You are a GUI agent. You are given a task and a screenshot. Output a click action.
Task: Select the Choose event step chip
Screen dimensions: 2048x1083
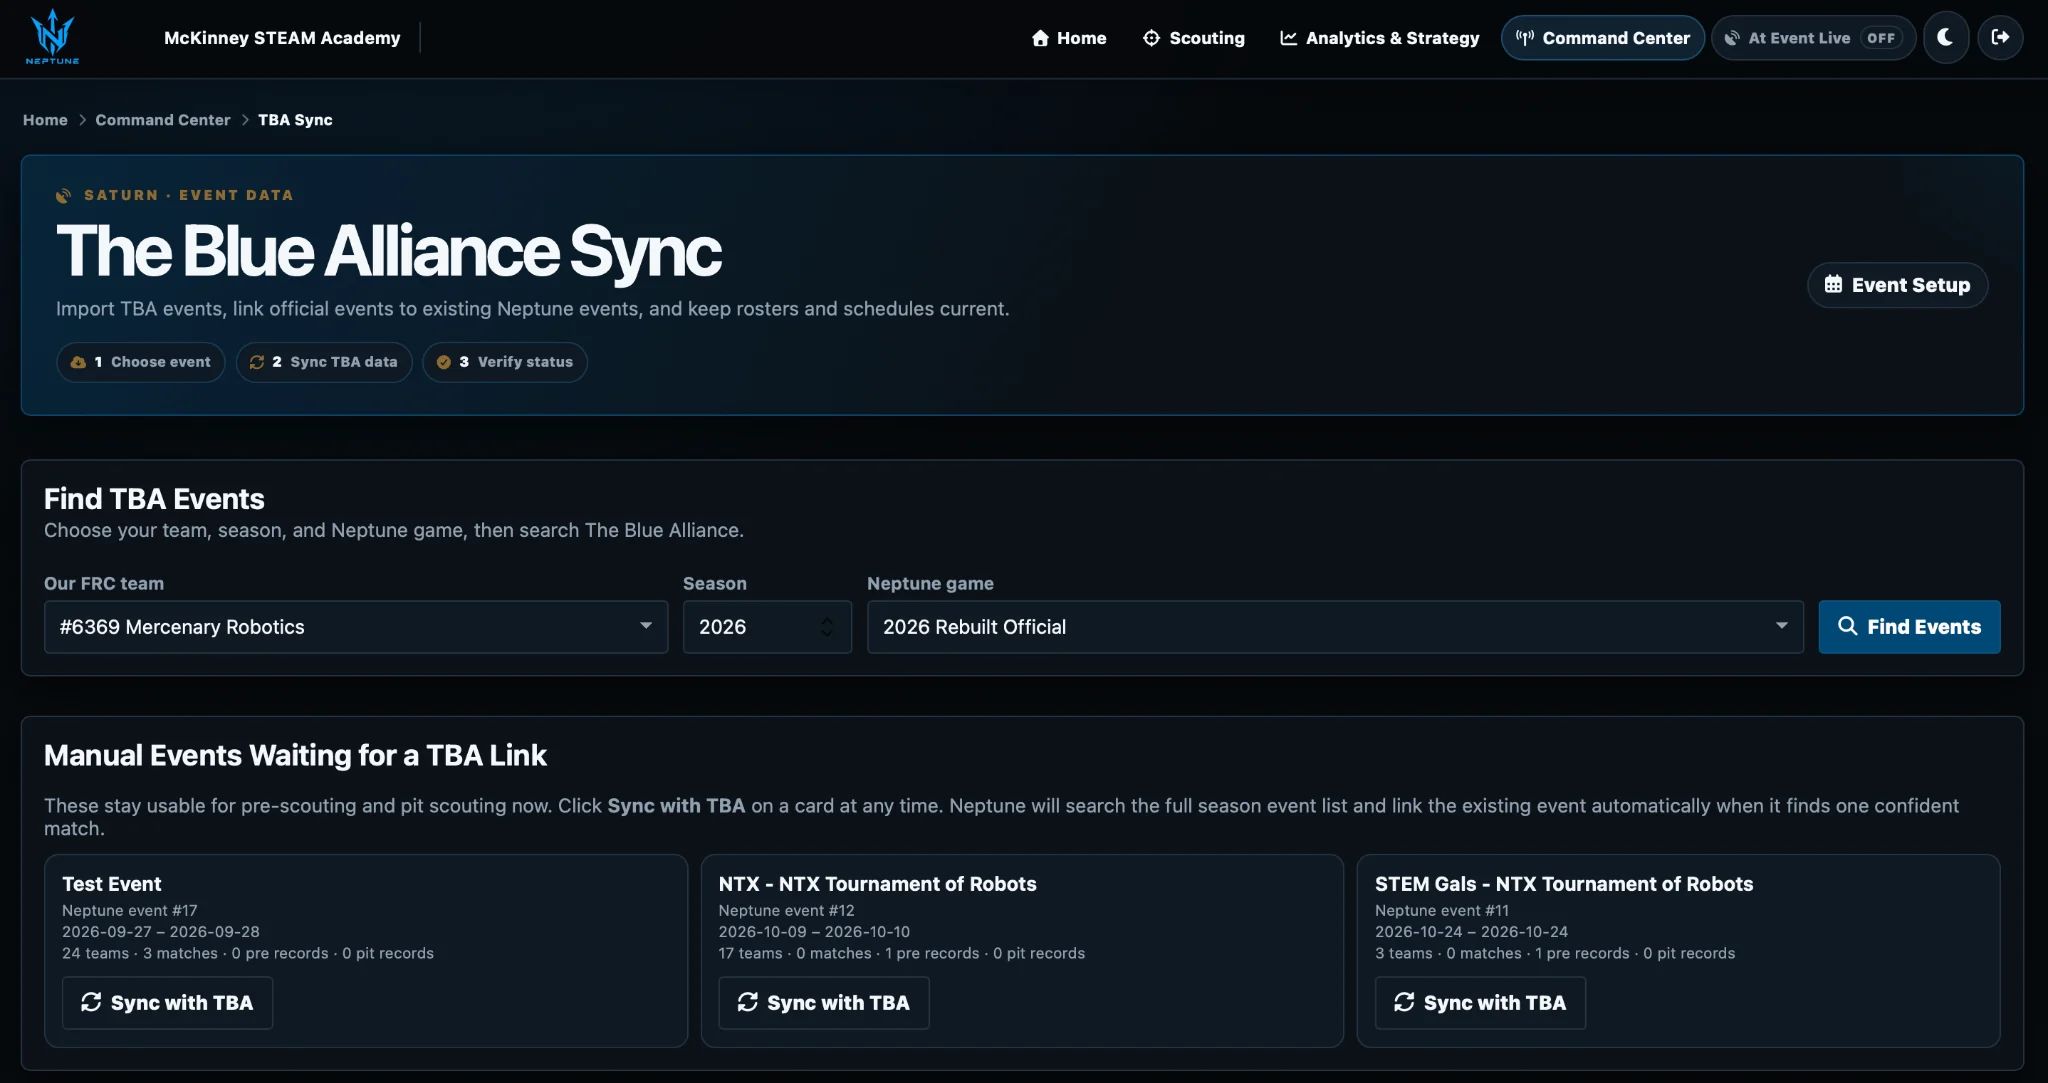coord(141,362)
